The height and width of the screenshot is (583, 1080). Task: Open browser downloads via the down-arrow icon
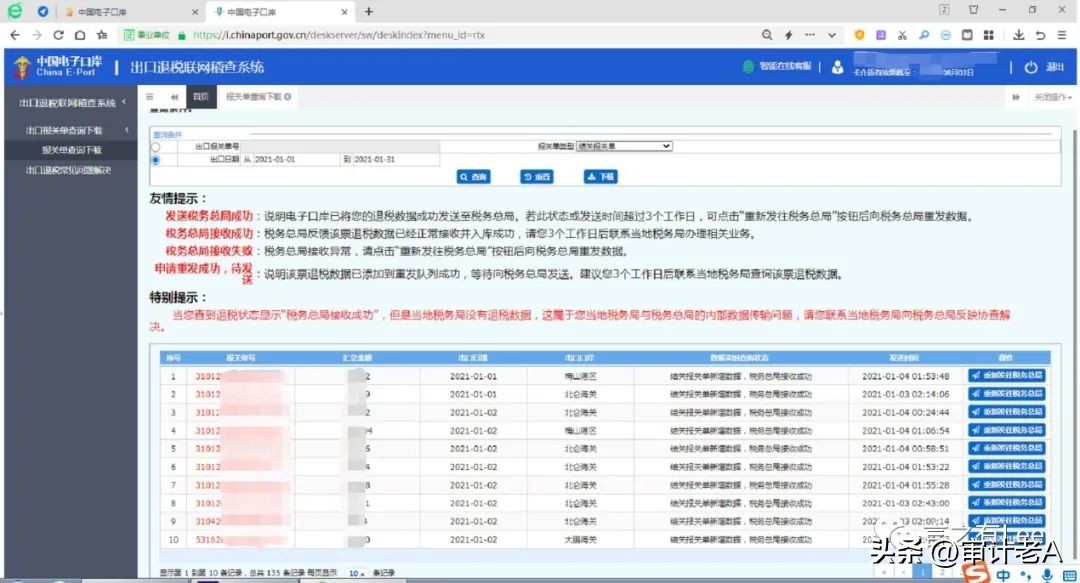pyautogui.click(x=1018, y=34)
